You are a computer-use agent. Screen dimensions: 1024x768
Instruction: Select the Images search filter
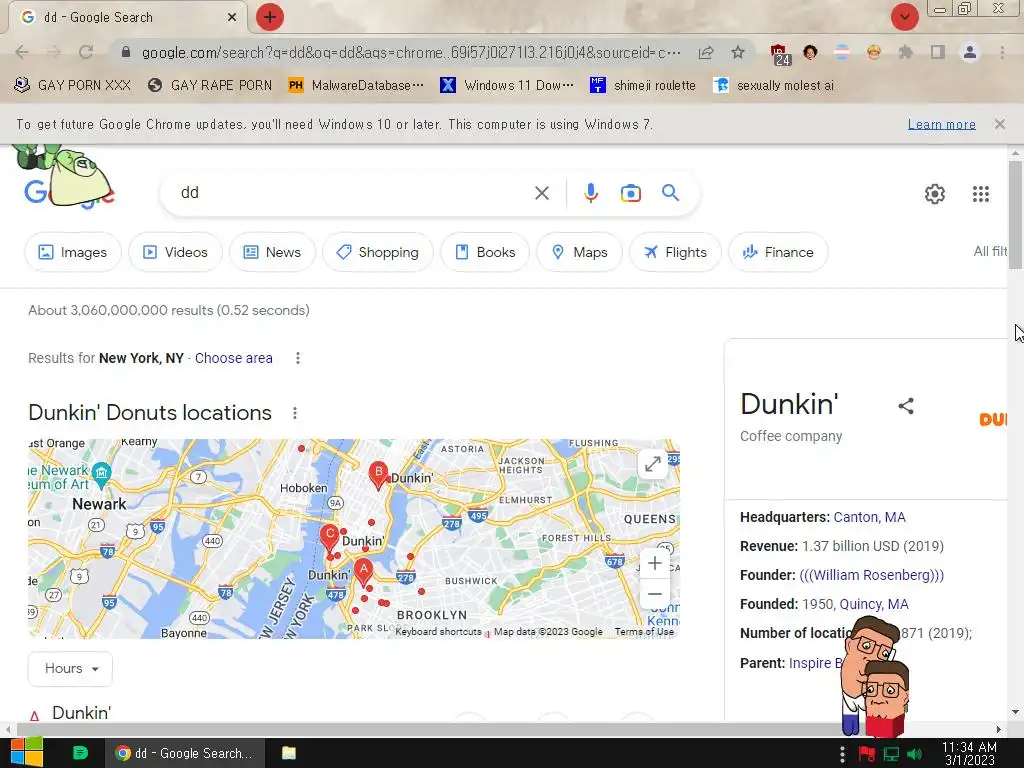(72, 252)
